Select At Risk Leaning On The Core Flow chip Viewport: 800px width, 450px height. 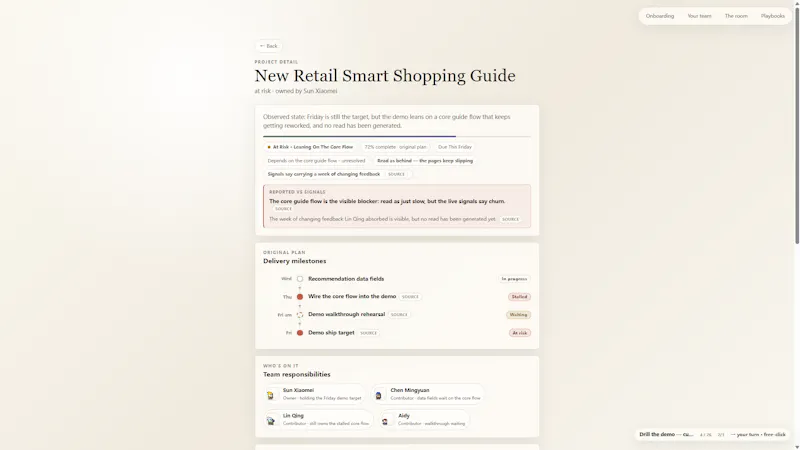coord(310,147)
